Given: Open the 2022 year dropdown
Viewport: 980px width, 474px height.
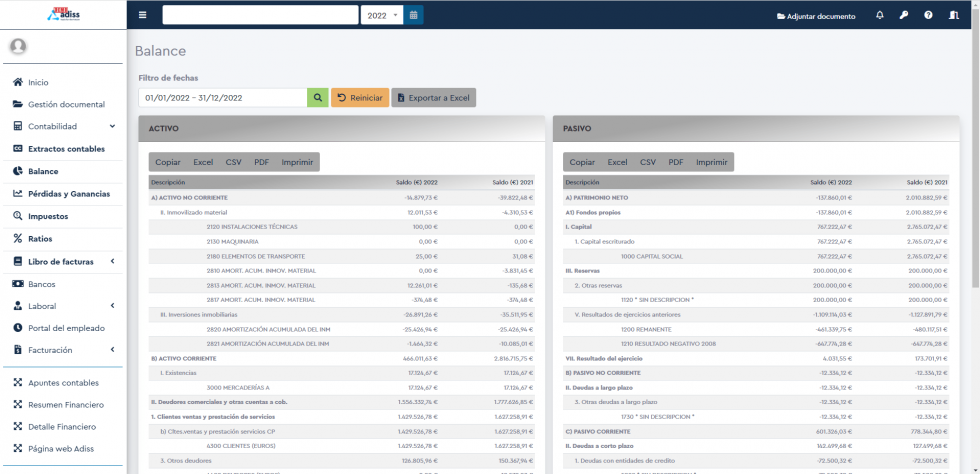Looking at the screenshot, I should pyautogui.click(x=382, y=15).
